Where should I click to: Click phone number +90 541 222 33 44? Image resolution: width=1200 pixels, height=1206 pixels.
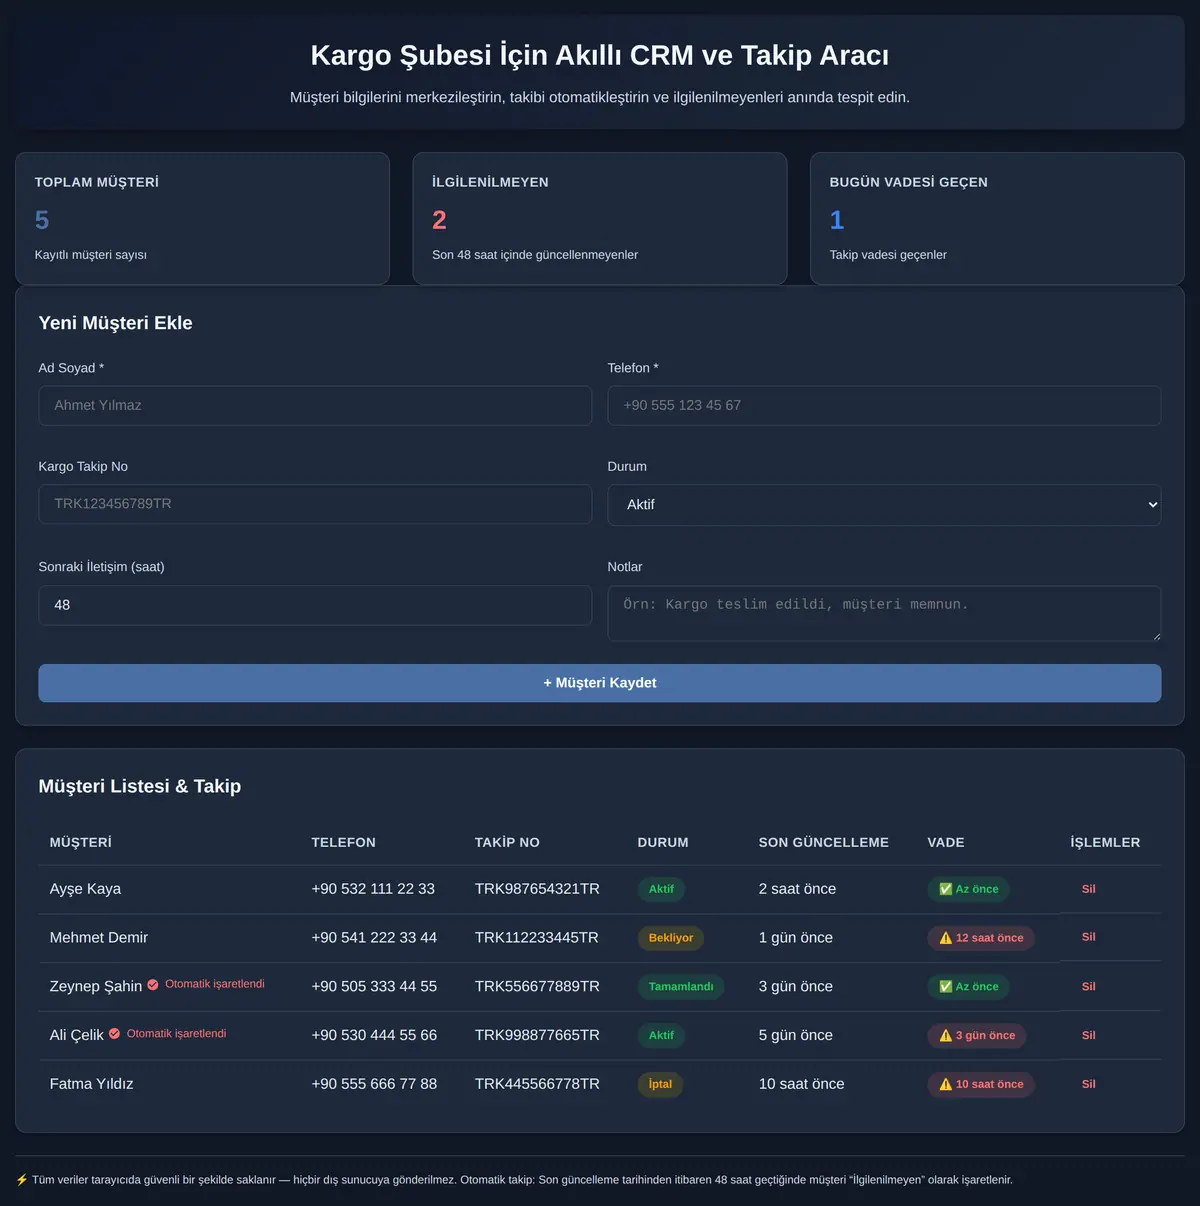coord(374,938)
